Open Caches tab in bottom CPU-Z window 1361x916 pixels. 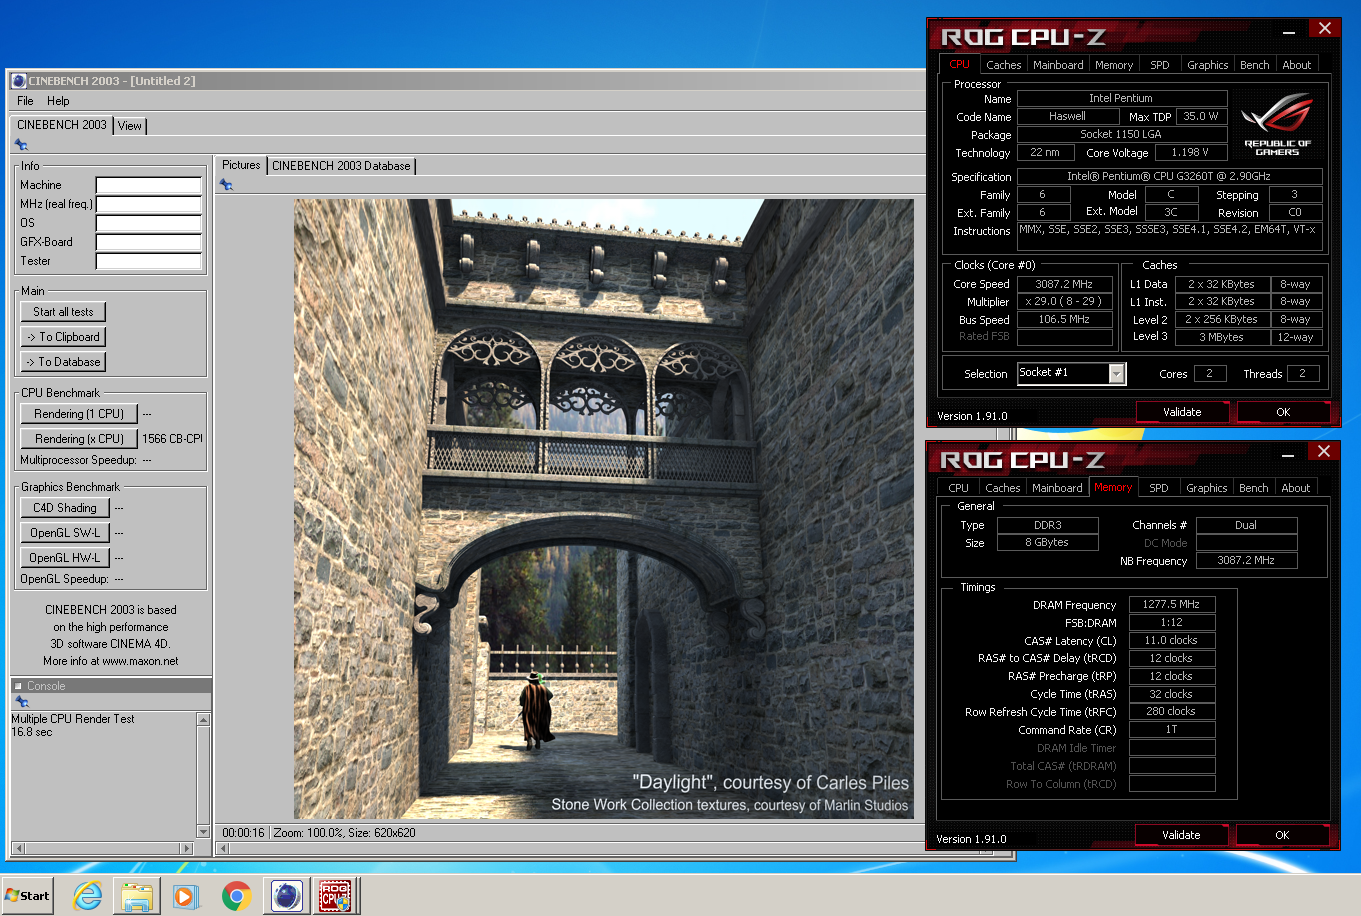tap(1003, 488)
